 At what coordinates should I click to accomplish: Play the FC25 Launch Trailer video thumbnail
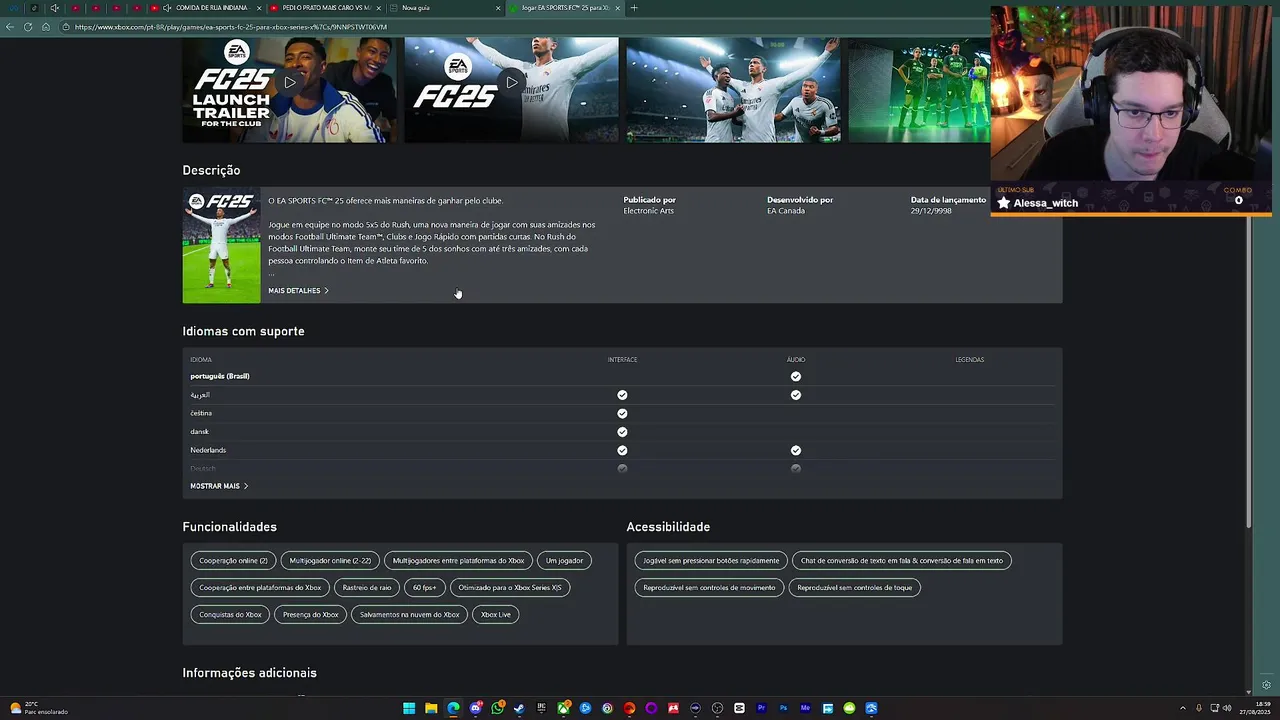(x=289, y=90)
